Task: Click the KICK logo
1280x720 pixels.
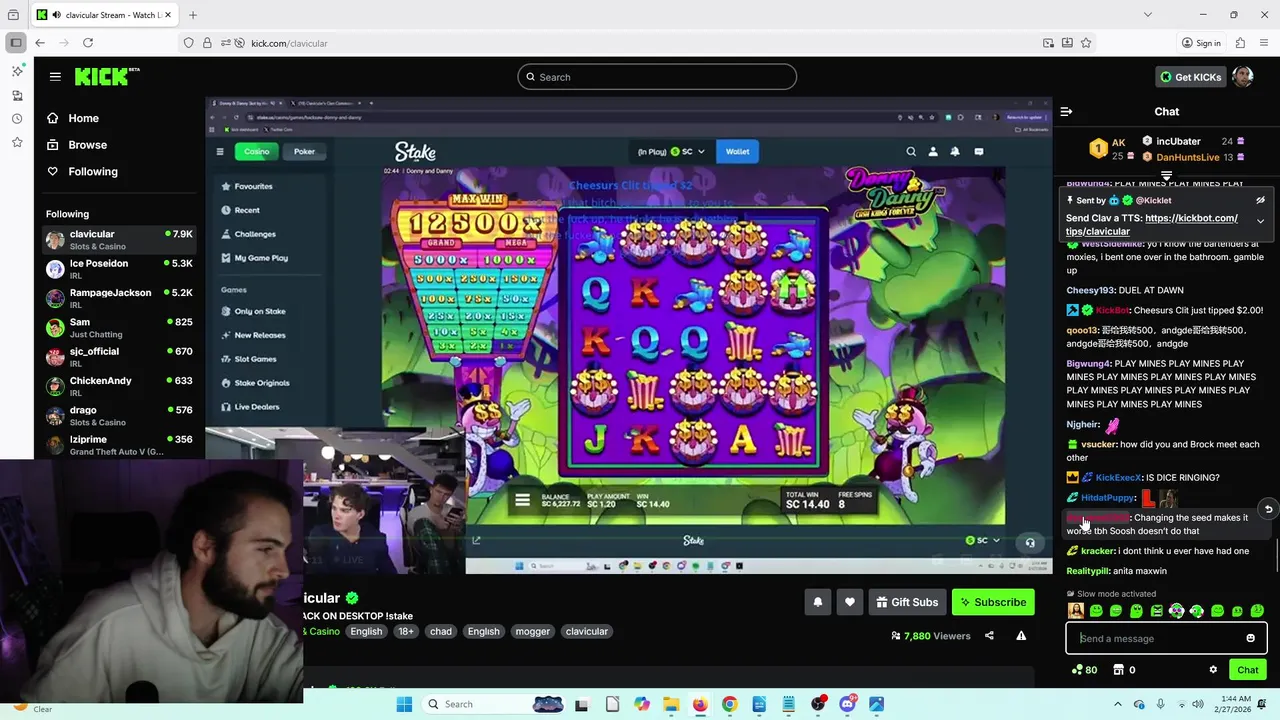Action: click(x=106, y=77)
